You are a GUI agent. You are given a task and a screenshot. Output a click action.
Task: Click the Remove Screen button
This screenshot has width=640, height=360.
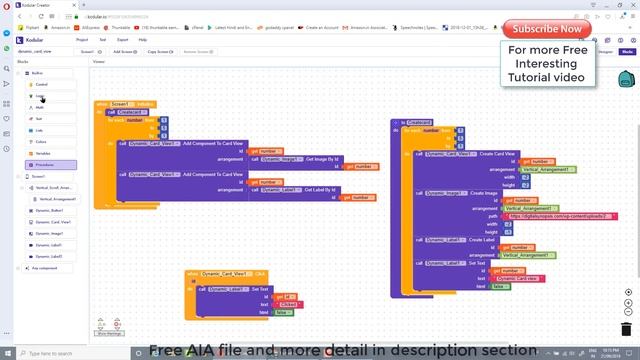click(198, 52)
